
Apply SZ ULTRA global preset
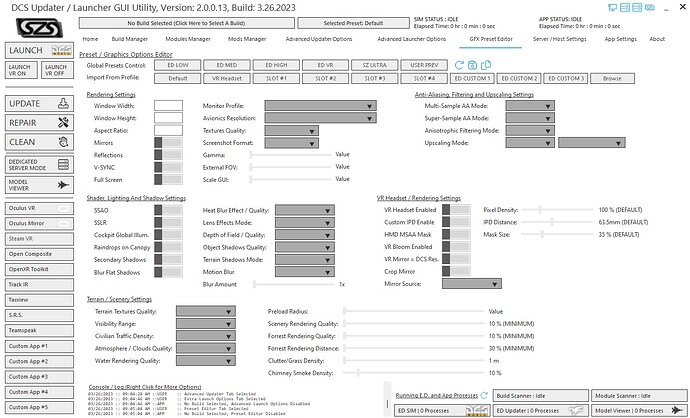(374, 65)
